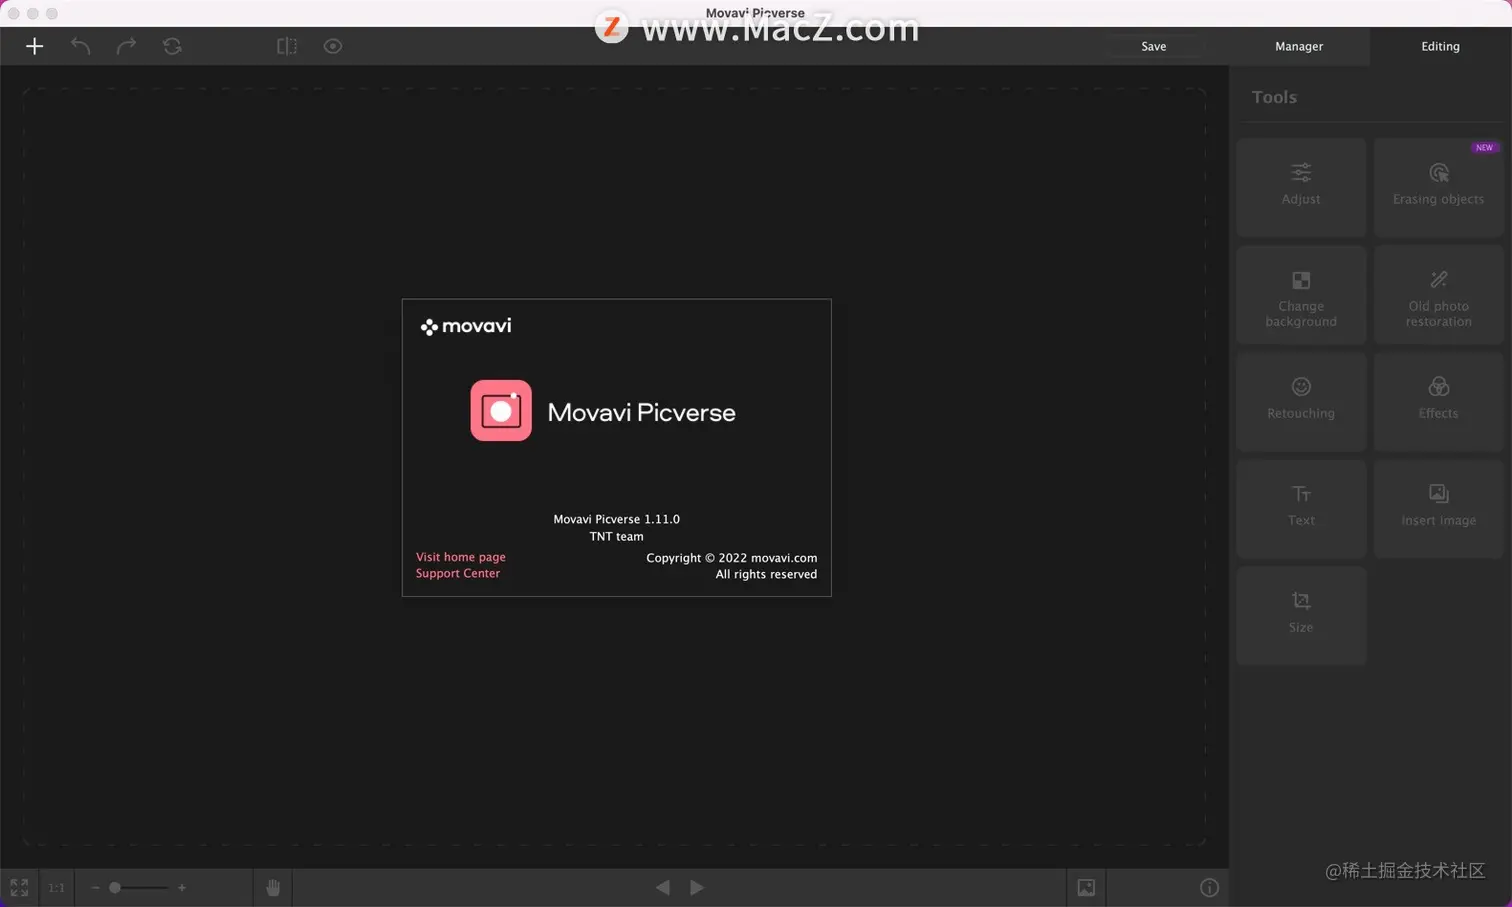The height and width of the screenshot is (907, 1512).
Task: Open the Support Center link
Action: click(458, 573)
